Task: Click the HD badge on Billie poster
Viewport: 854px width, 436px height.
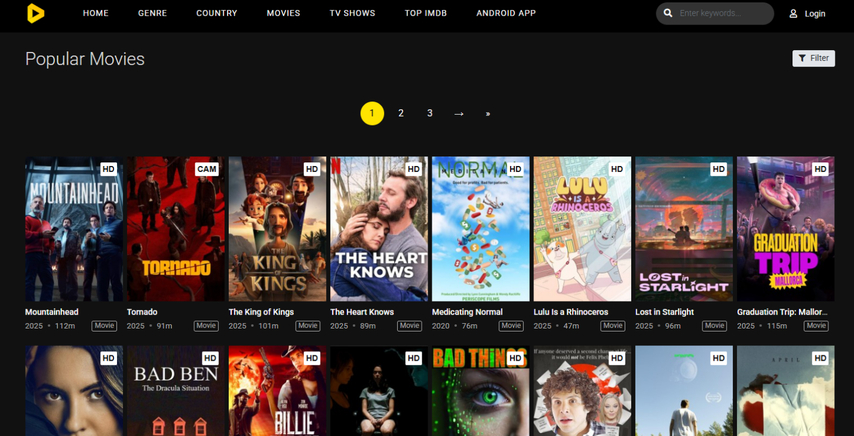Action: click(x=312, y=358)
